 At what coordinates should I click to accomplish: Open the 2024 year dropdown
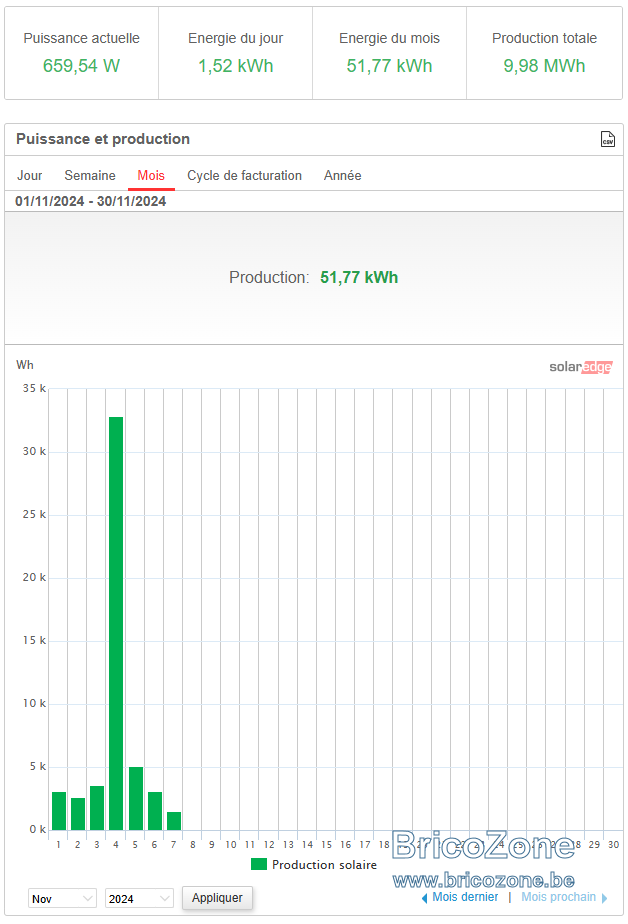point(139,898)
